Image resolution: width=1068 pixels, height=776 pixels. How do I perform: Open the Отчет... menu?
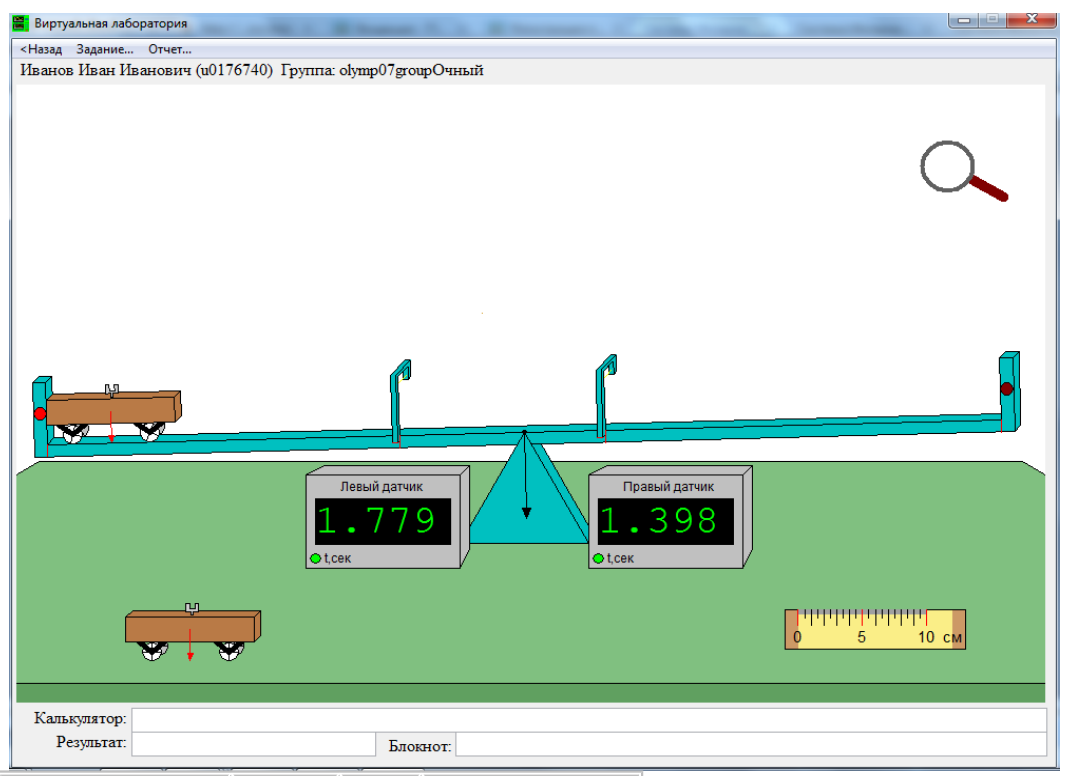coord(170,49)
